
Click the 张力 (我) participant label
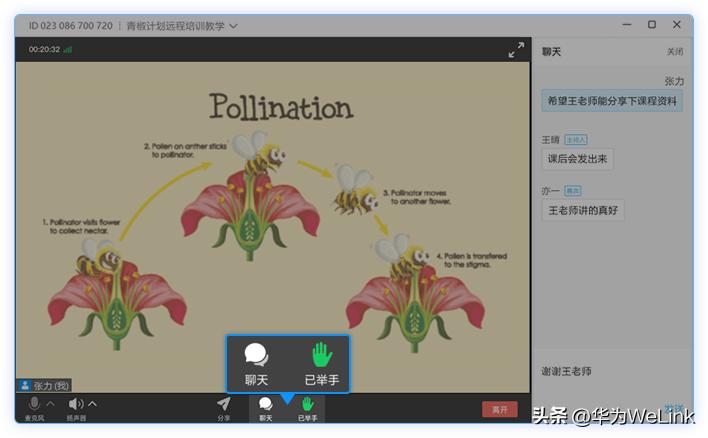pyautogui.click(x=45, y=386)
